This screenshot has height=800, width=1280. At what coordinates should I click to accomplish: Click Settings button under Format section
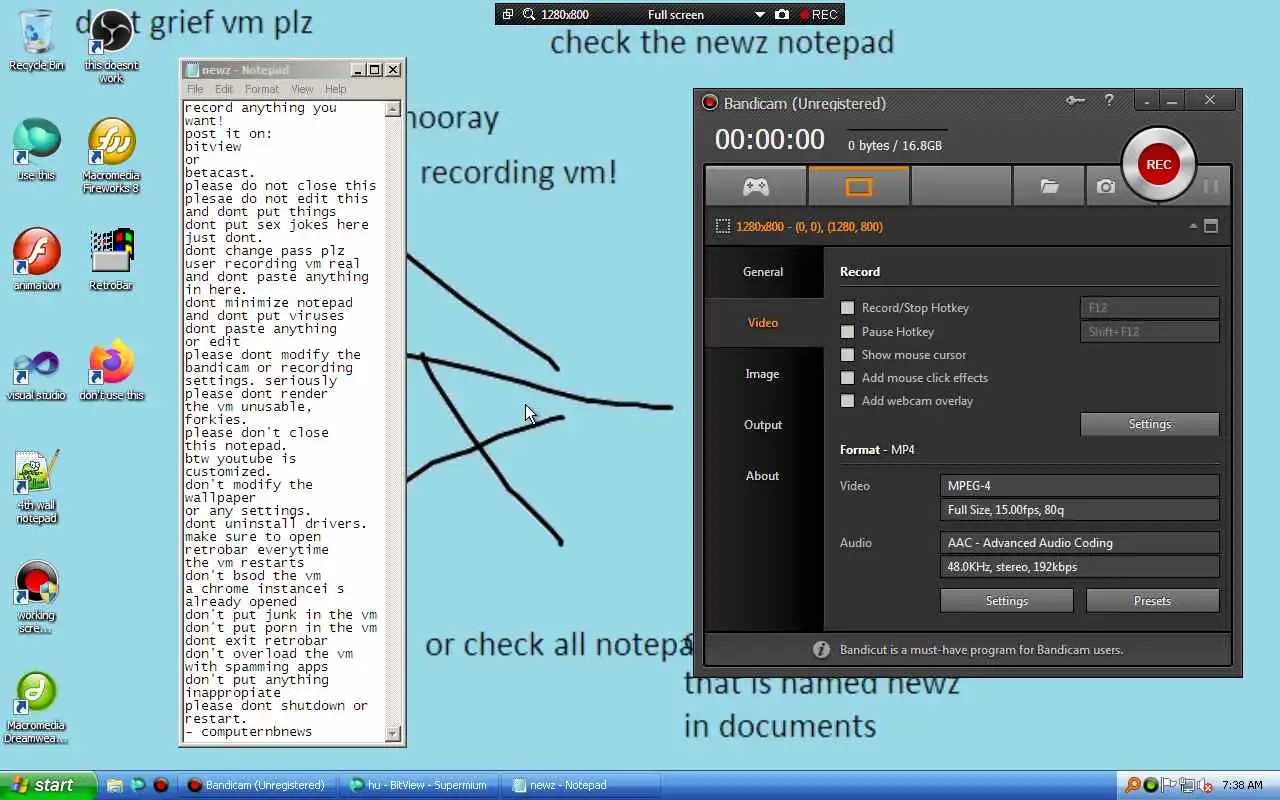(x=1007, y=601)
